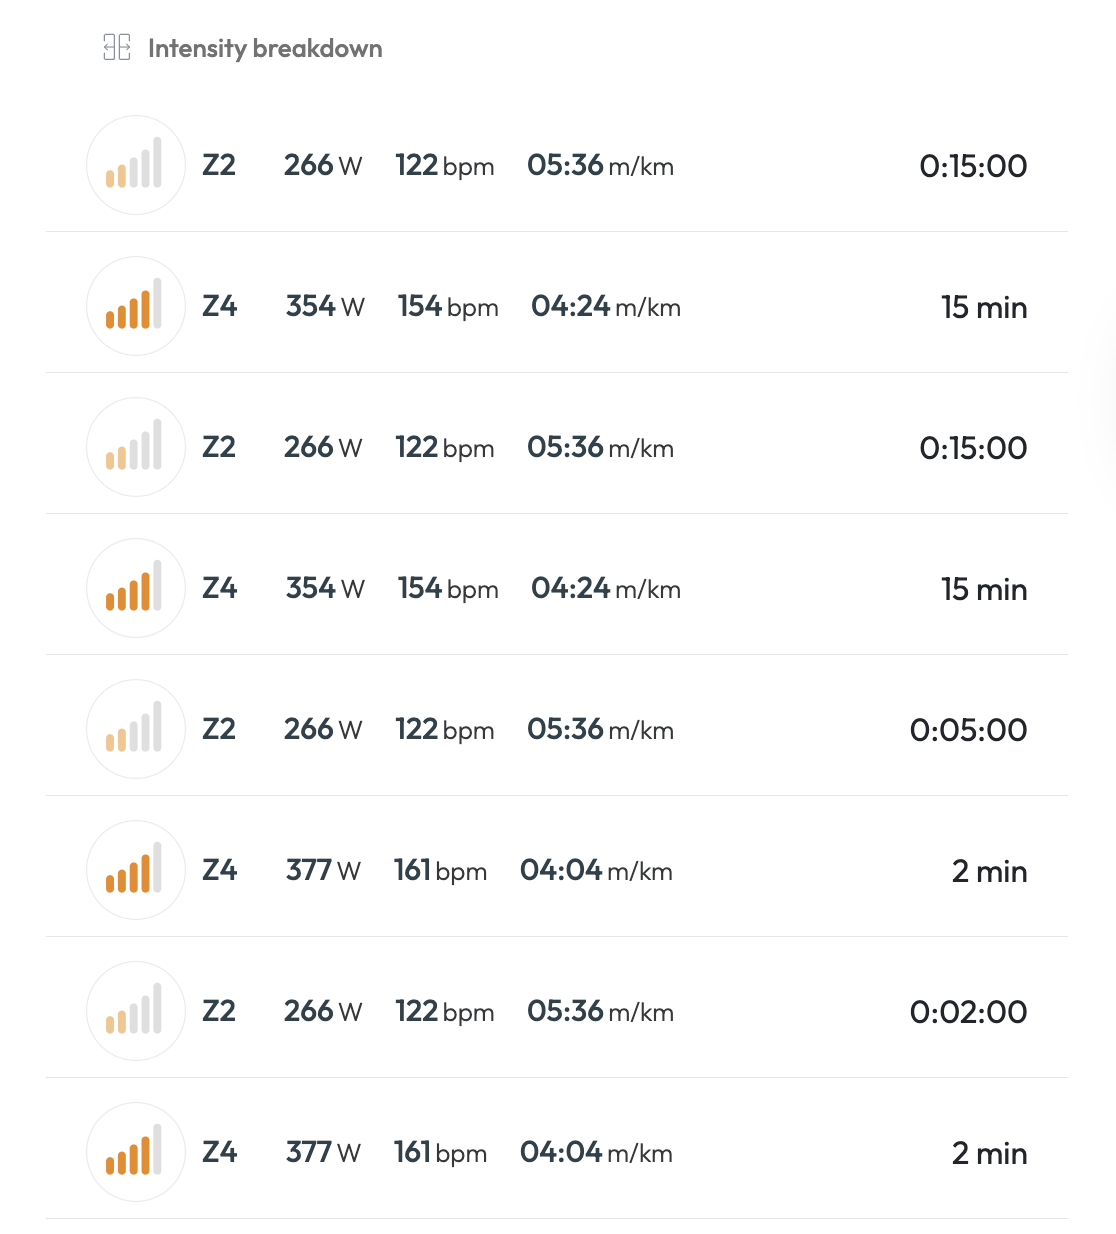Select the intensity icon of the second 15 min row
1116x1234 pixels.
tap(136, 588)
